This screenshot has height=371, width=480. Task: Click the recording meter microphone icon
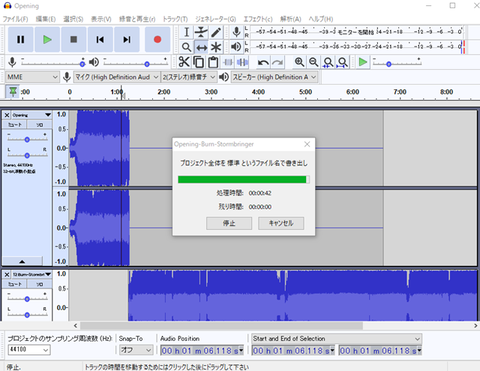236,32
